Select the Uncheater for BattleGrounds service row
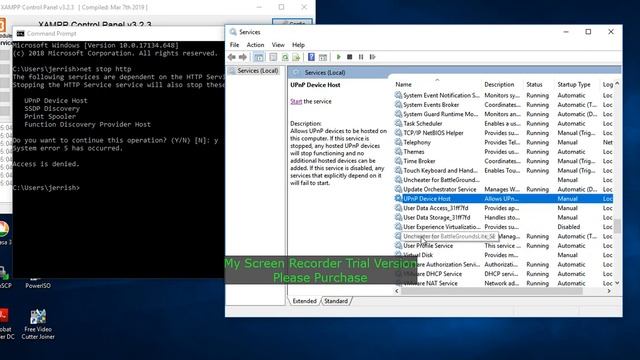The height and width of the screenshot is (360, 640). 503,180
